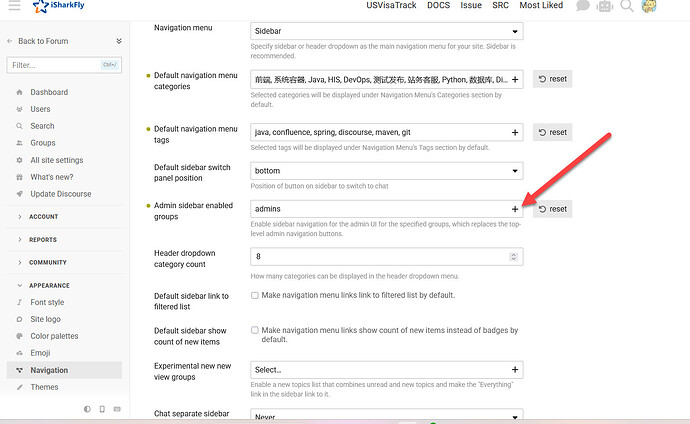This screenshot has height=424, width=690.
Task: Click the Color palettes icon
Action: click(19, 336)
